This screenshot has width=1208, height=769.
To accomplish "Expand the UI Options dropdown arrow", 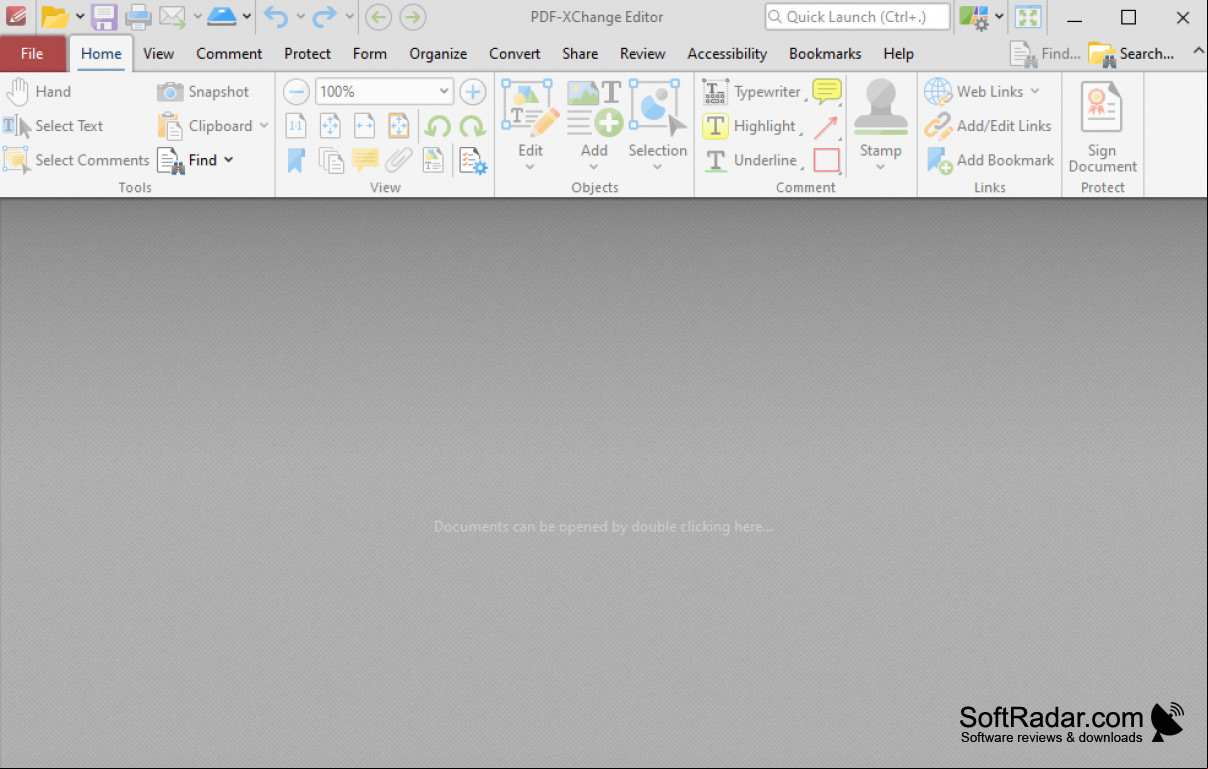I will click(999, 17).
